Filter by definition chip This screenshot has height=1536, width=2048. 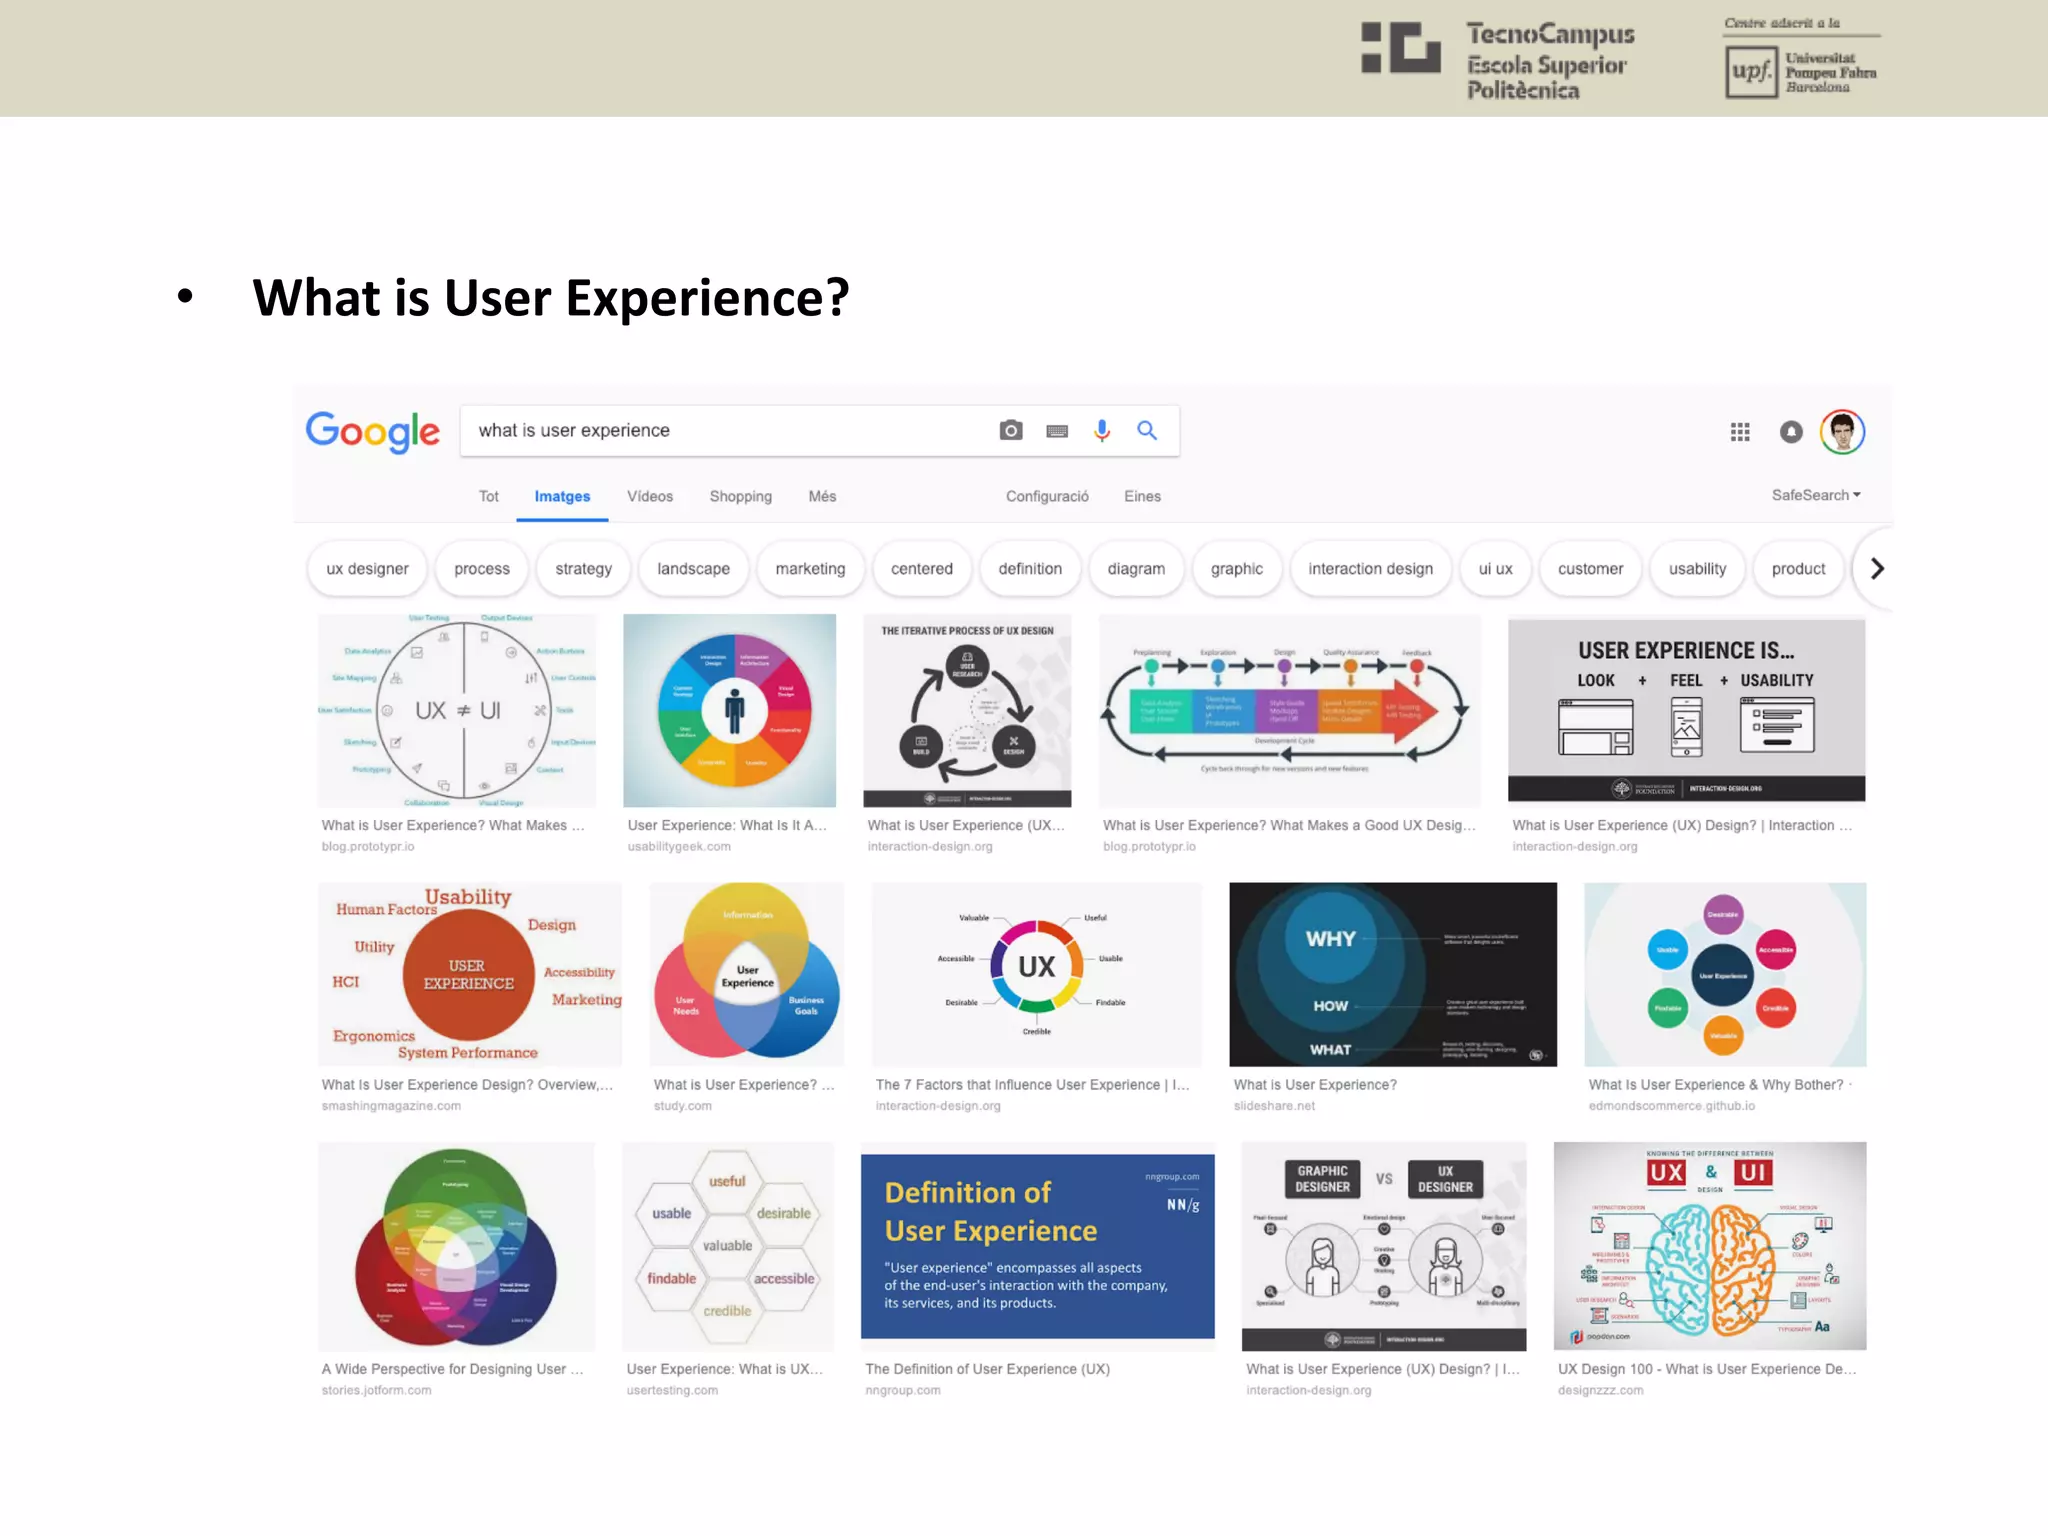(1030, 568)
